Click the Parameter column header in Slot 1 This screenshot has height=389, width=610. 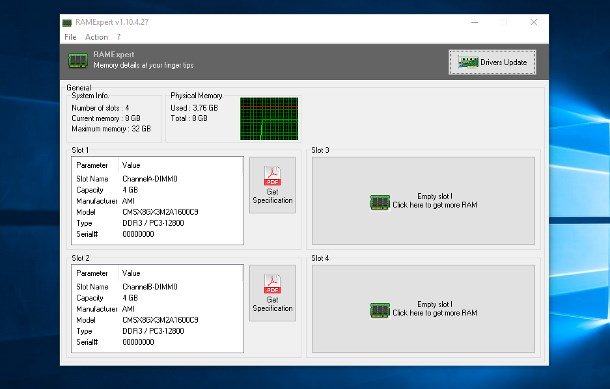[x=95, y=165]
